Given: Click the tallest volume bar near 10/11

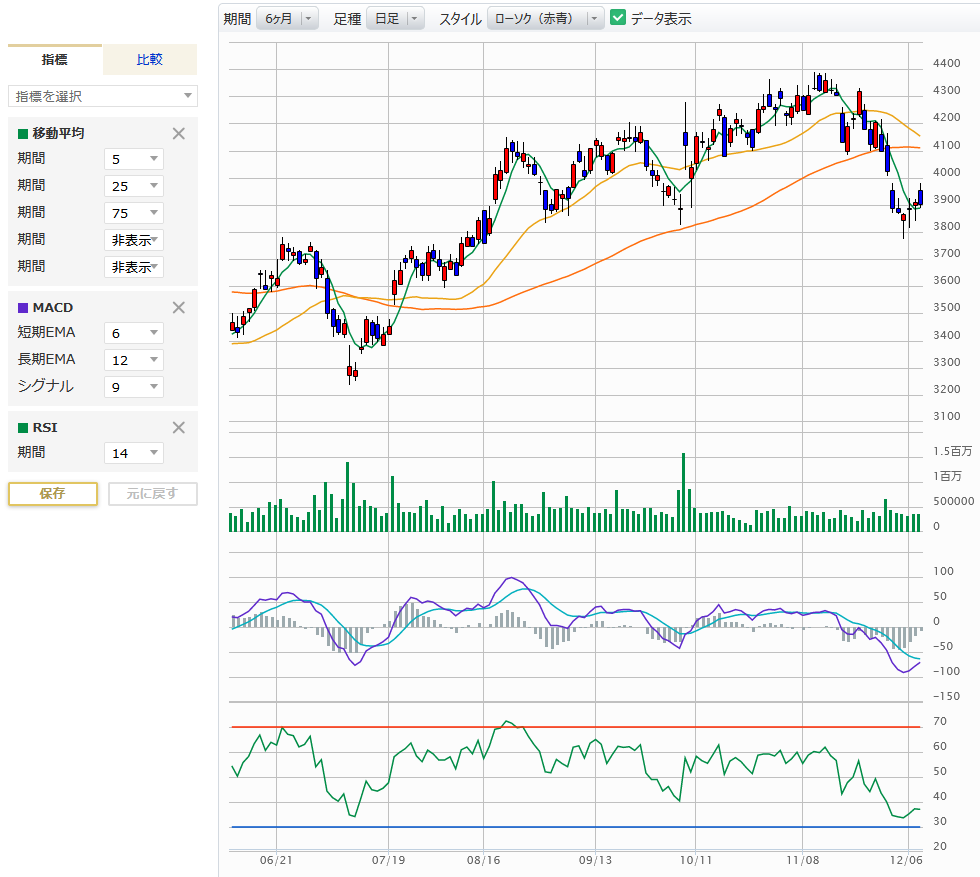Looking at the screenshot, I should pyautogui.click(x=684, y=492).
